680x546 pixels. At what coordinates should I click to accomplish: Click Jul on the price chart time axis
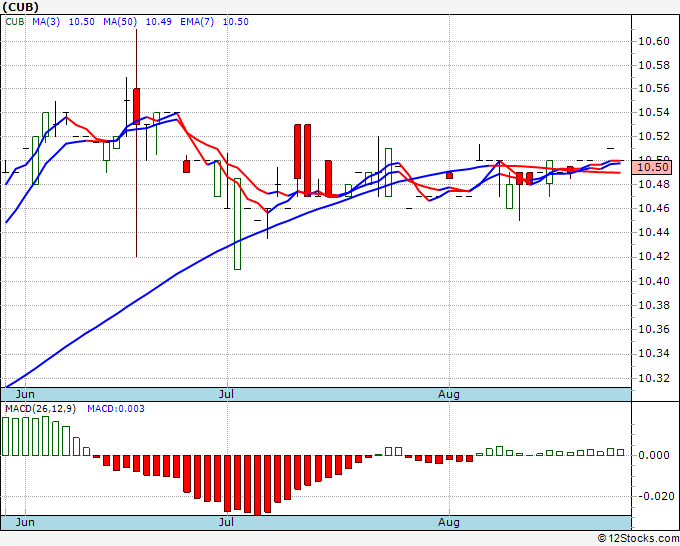[x=226, y=394]
